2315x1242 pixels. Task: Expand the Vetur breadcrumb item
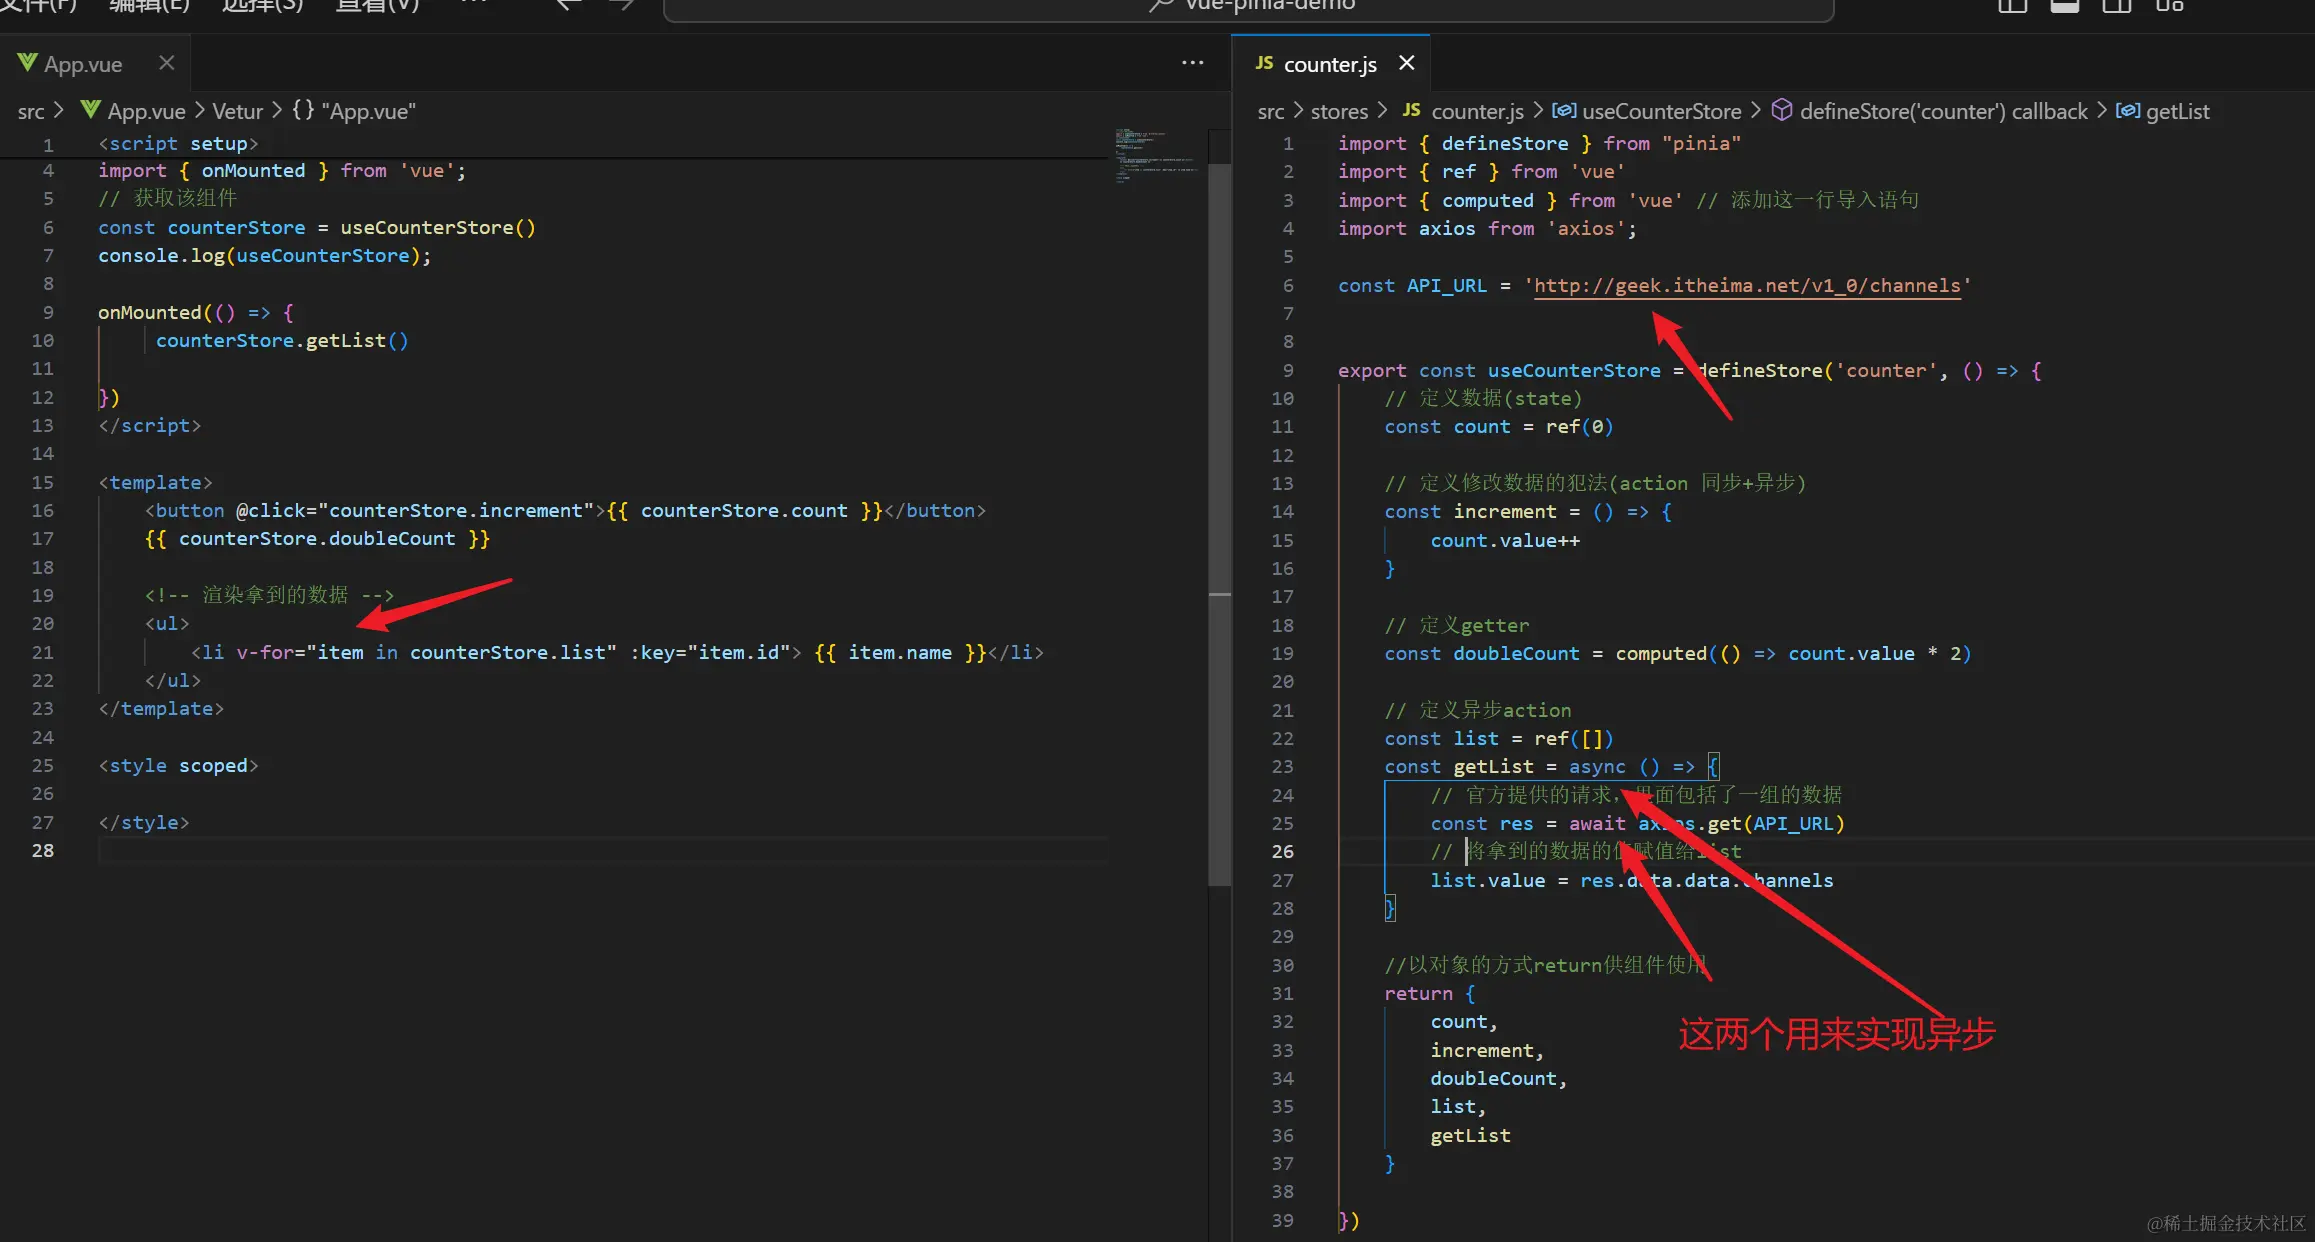click(237, 111)
